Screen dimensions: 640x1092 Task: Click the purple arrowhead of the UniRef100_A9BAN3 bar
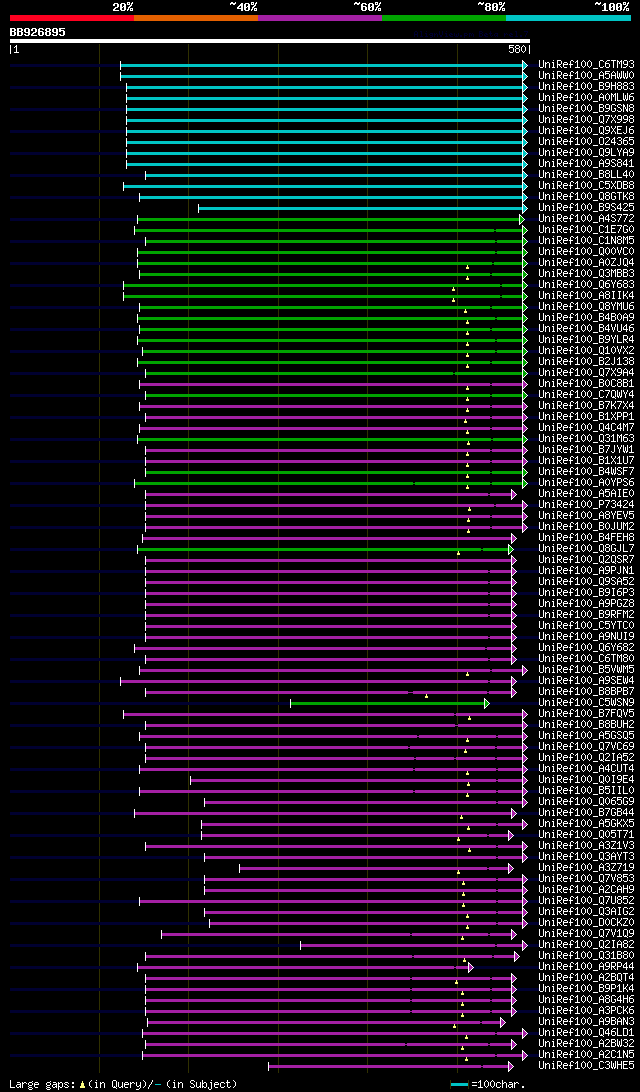coord(502,1022)
